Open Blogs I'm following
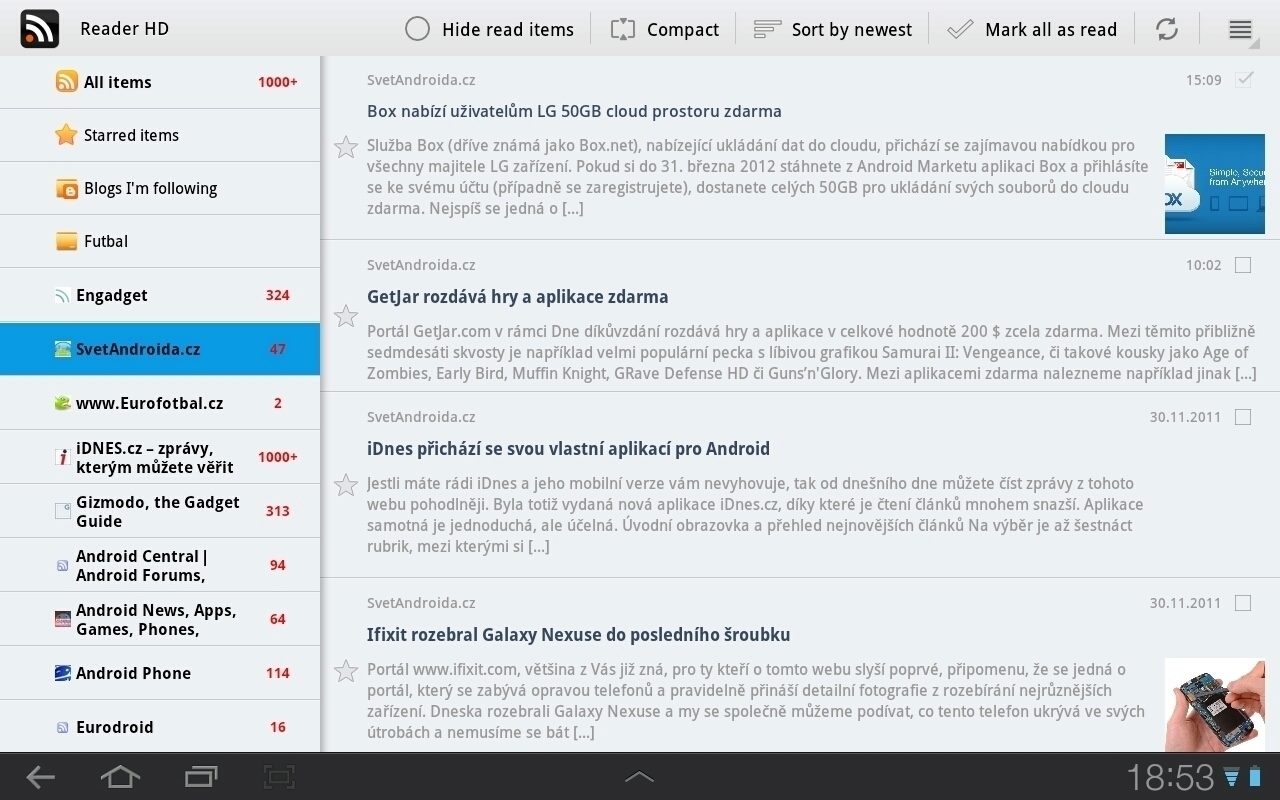 pos(160,188)
